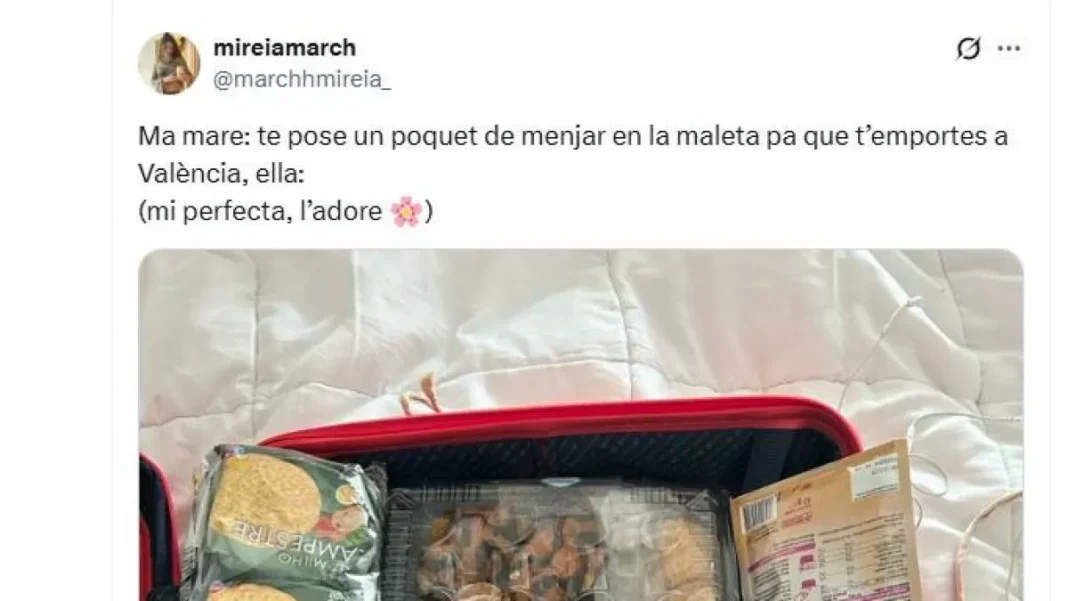Click the Grok slashed-circle icon
Image resolution: width=1068 pixels, height=601 pixels.
point(968,48)
